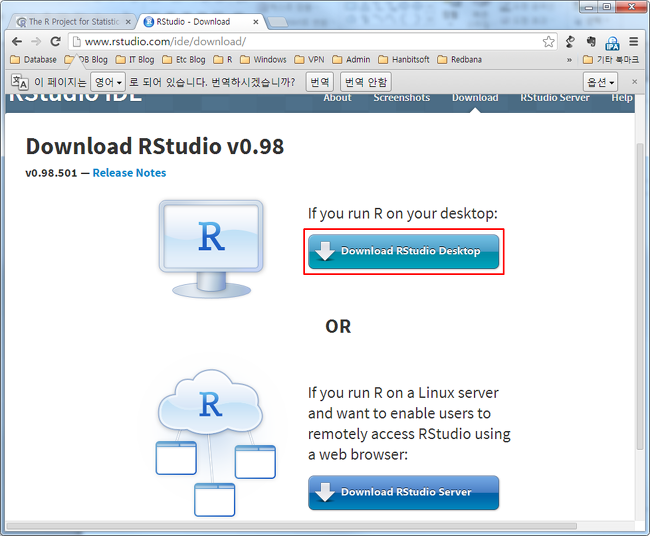This screenshot has height=536, width=650.
Task: Open the Release Notes link
Action: coord(129,173)
